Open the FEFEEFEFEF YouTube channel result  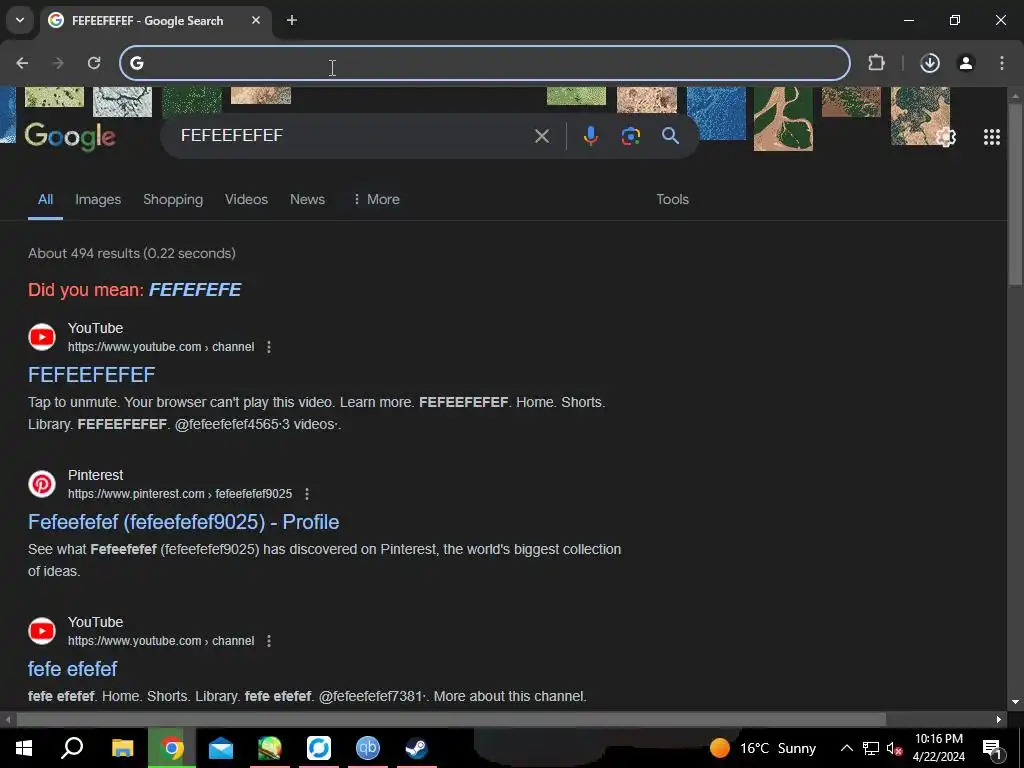[x=91, y=374]
